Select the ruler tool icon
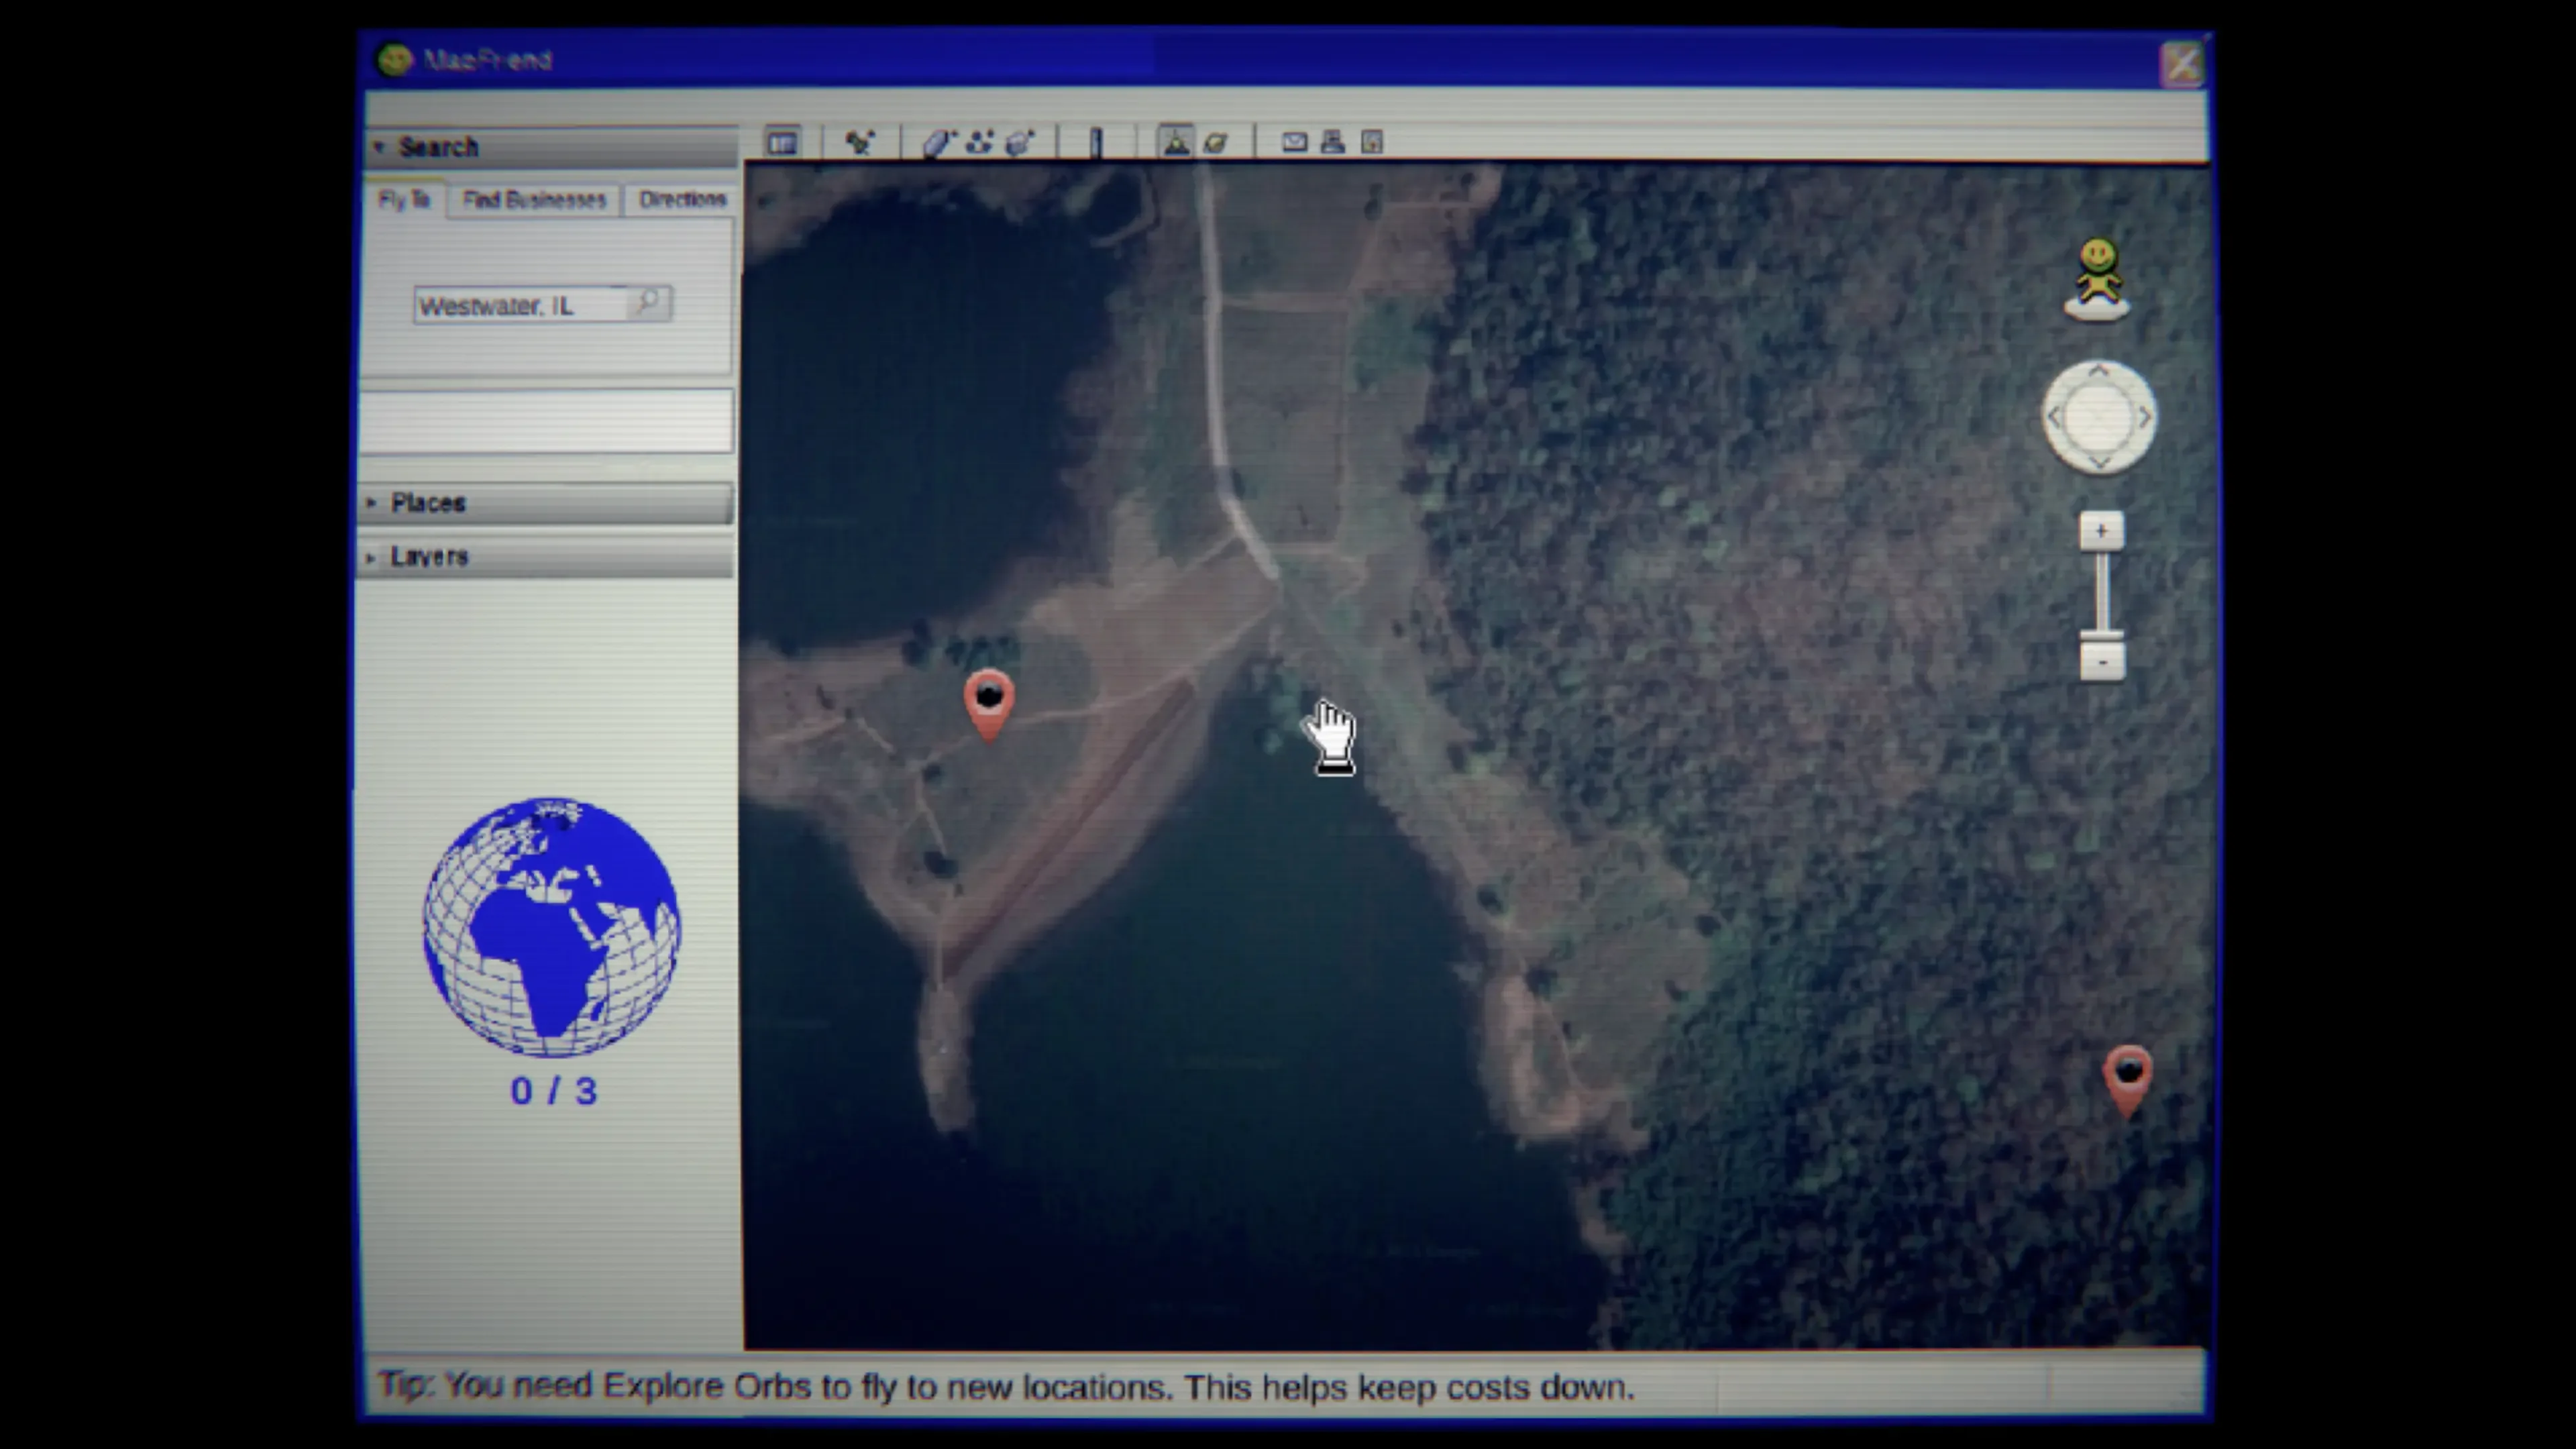 click(x=1096, y=143)
